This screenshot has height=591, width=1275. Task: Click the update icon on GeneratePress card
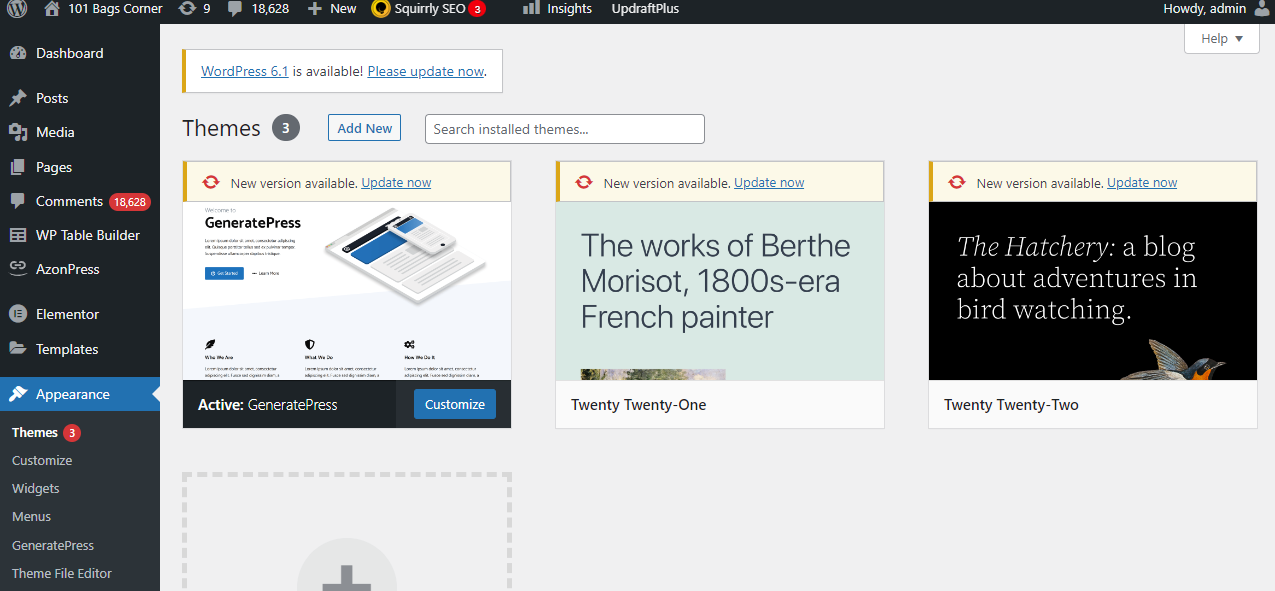211,182
